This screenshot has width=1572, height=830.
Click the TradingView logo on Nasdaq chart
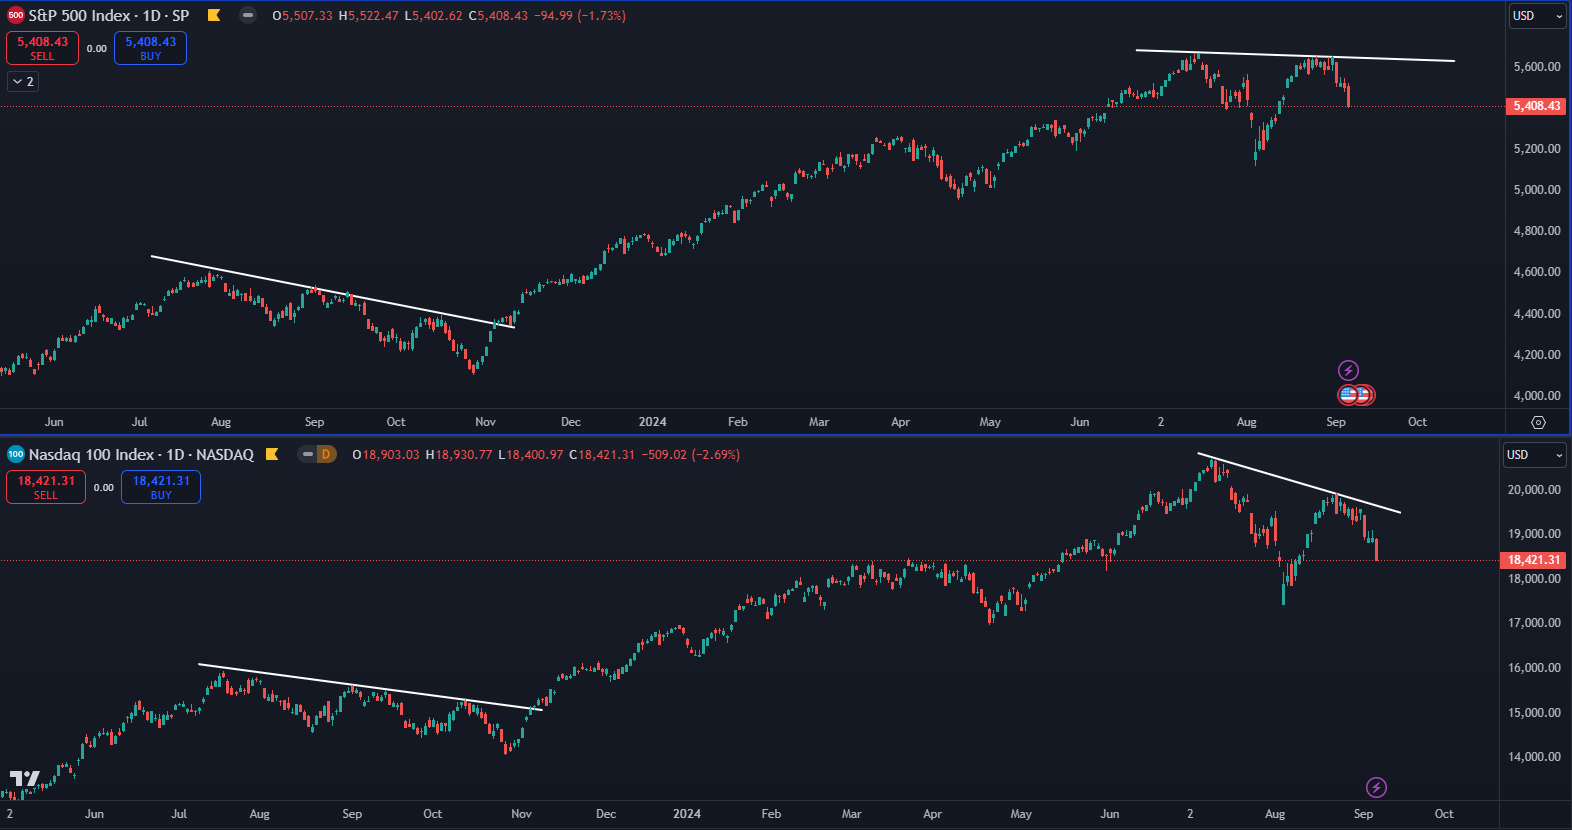[x=25, y=779]
